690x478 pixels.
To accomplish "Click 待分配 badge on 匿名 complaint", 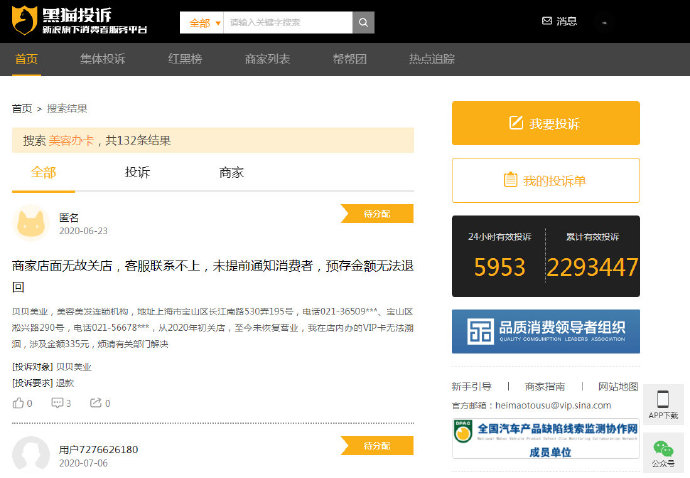I will [377, 213].
